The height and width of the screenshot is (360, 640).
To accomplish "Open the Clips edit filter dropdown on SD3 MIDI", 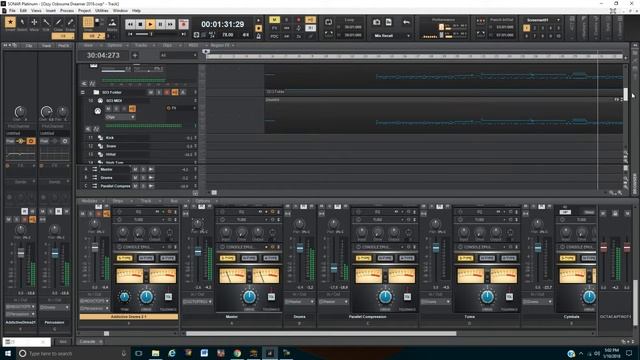I will click(120, 117).
